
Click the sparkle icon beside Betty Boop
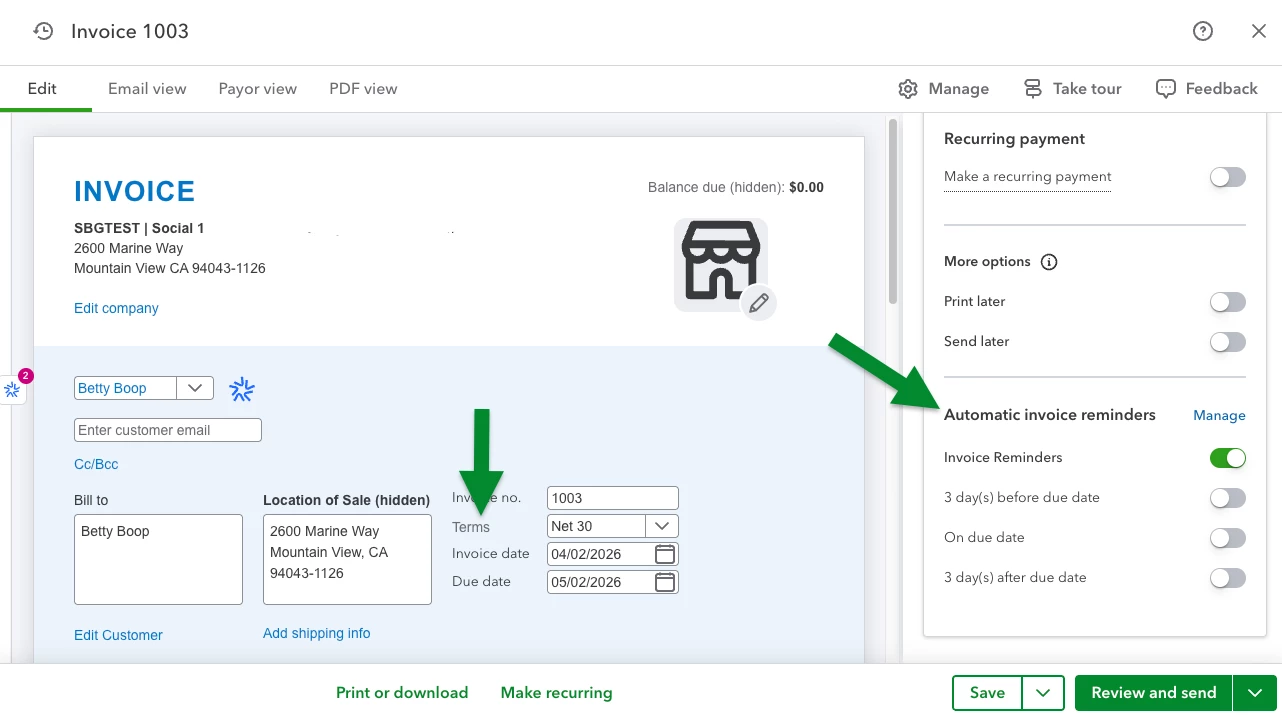(242, 389)
